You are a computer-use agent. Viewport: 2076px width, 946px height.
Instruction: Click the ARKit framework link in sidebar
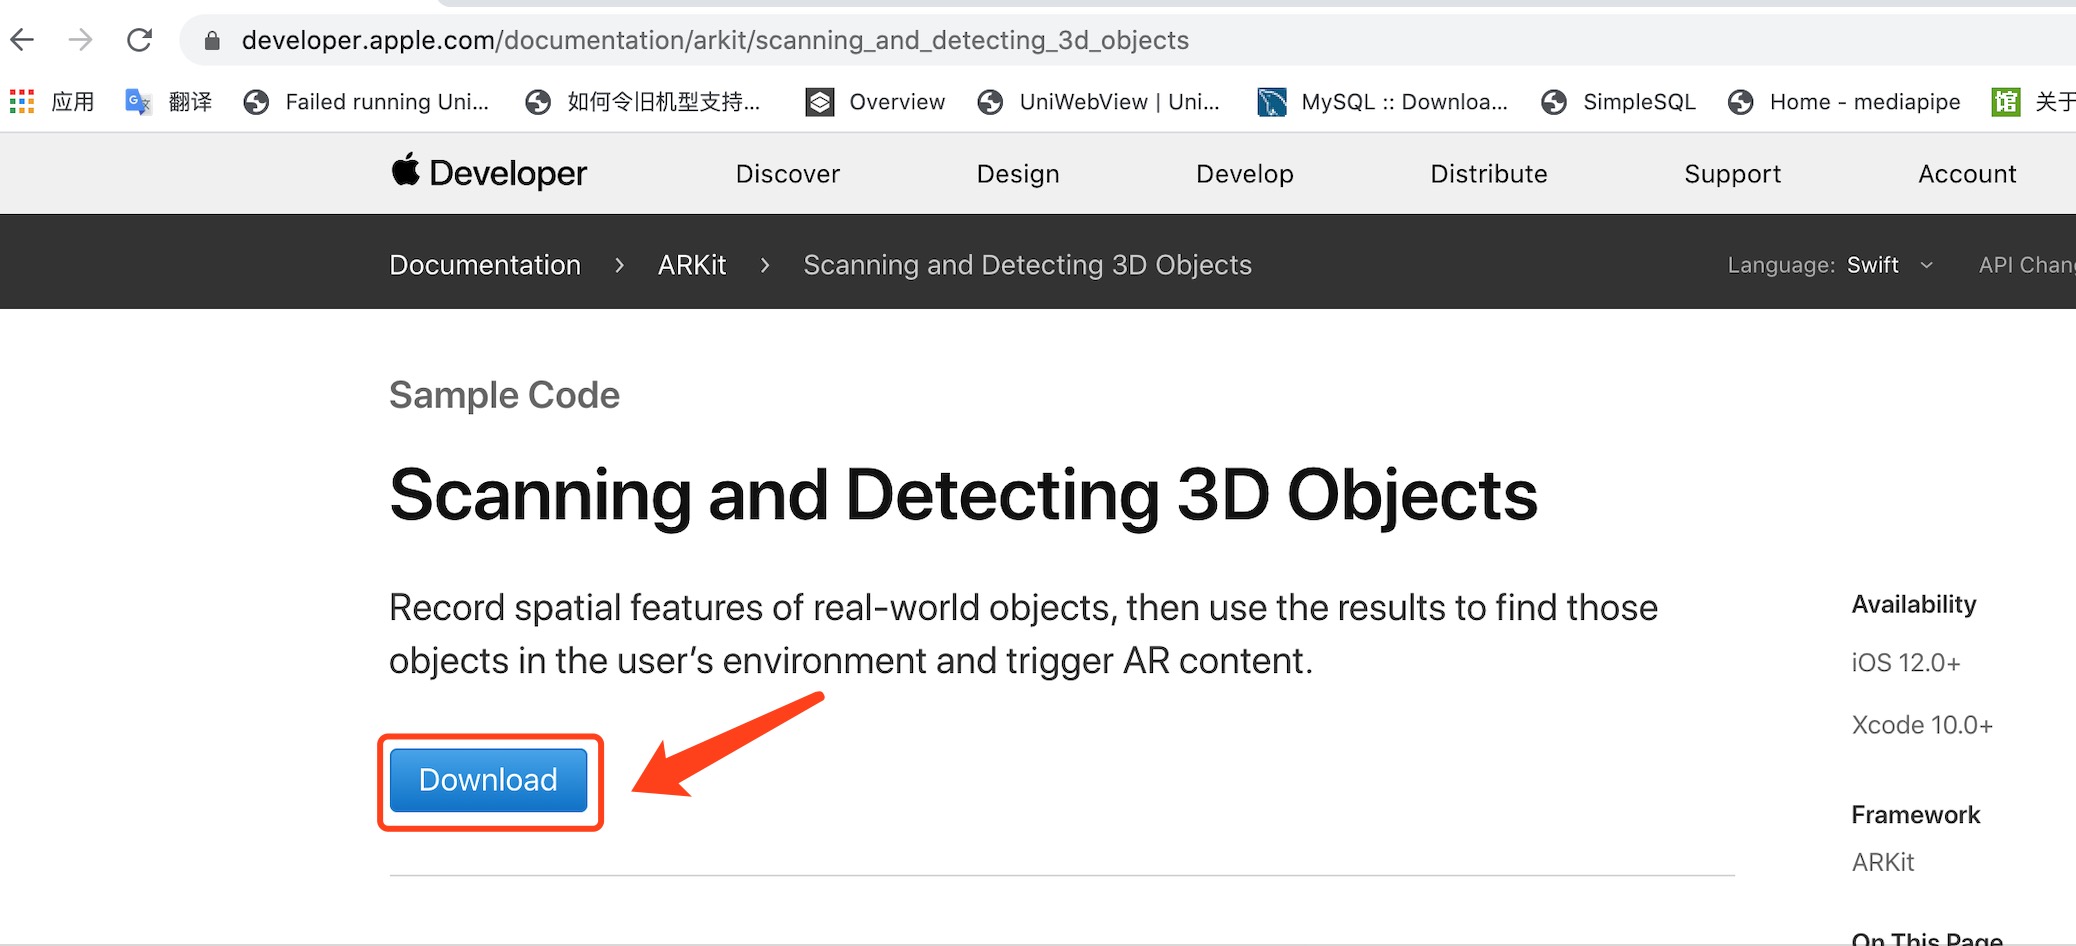(1883, 862)
